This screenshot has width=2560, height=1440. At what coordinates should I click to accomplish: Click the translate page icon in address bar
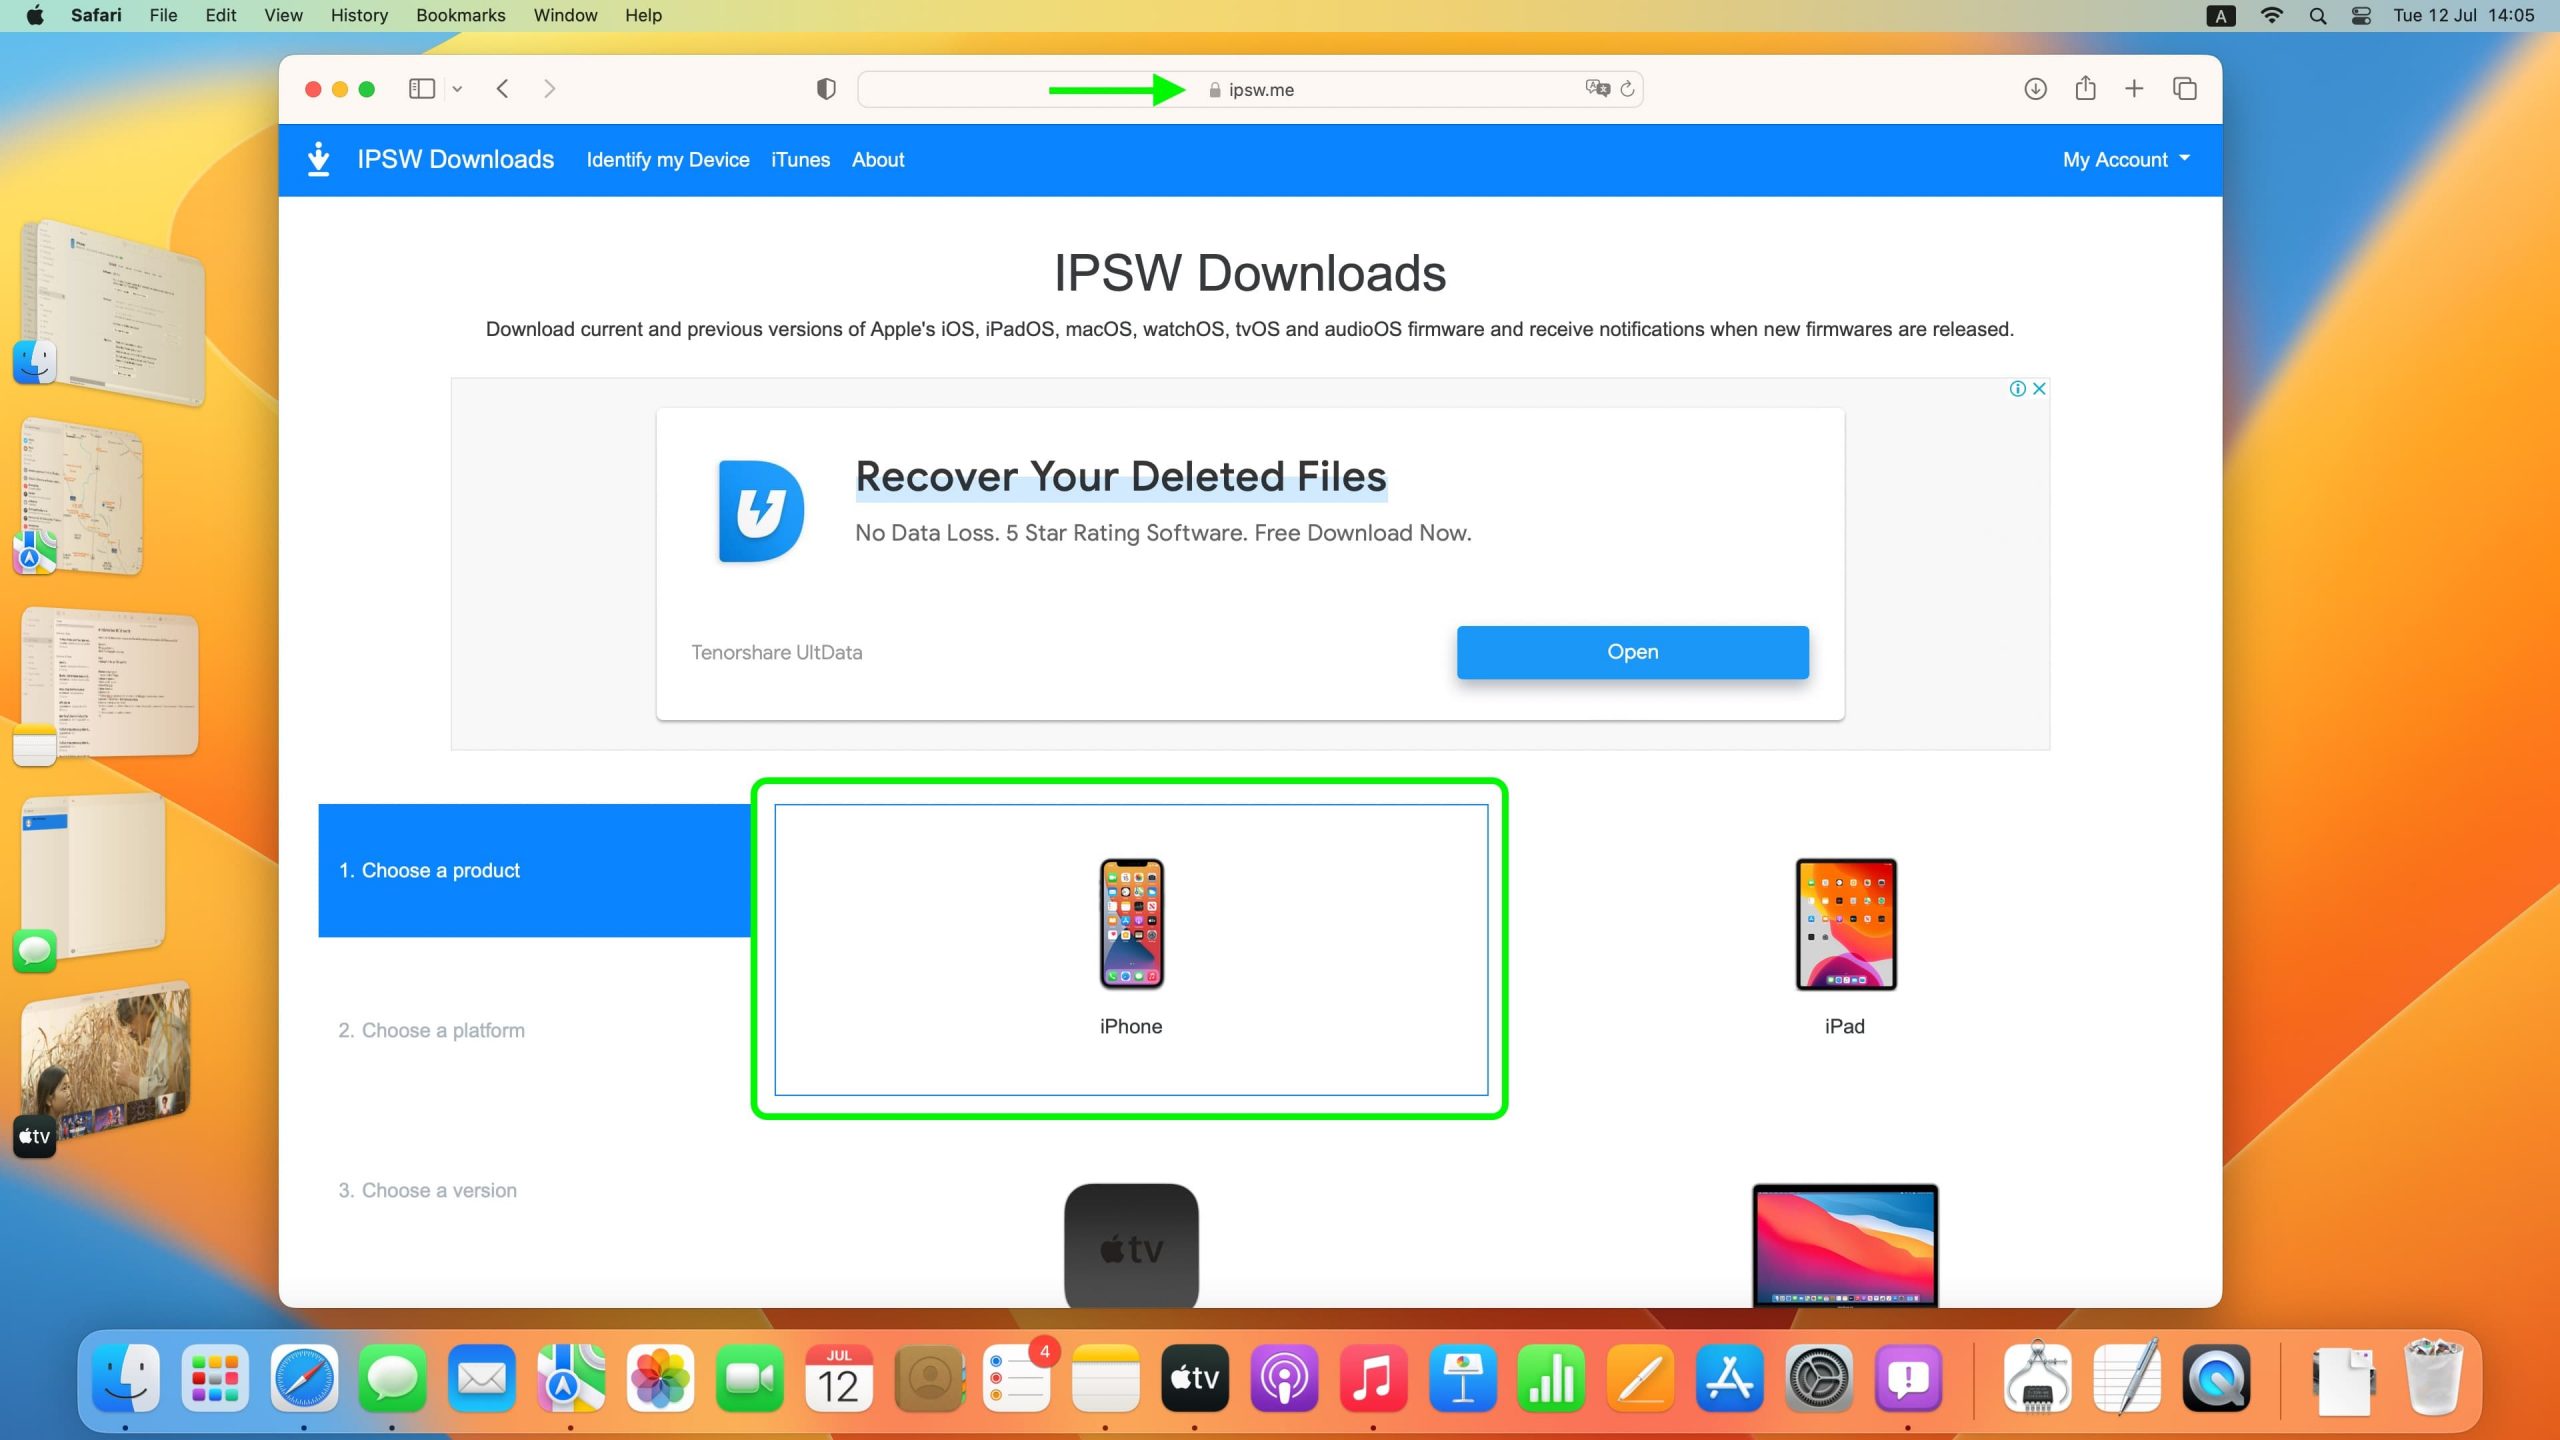[1597, 89]
